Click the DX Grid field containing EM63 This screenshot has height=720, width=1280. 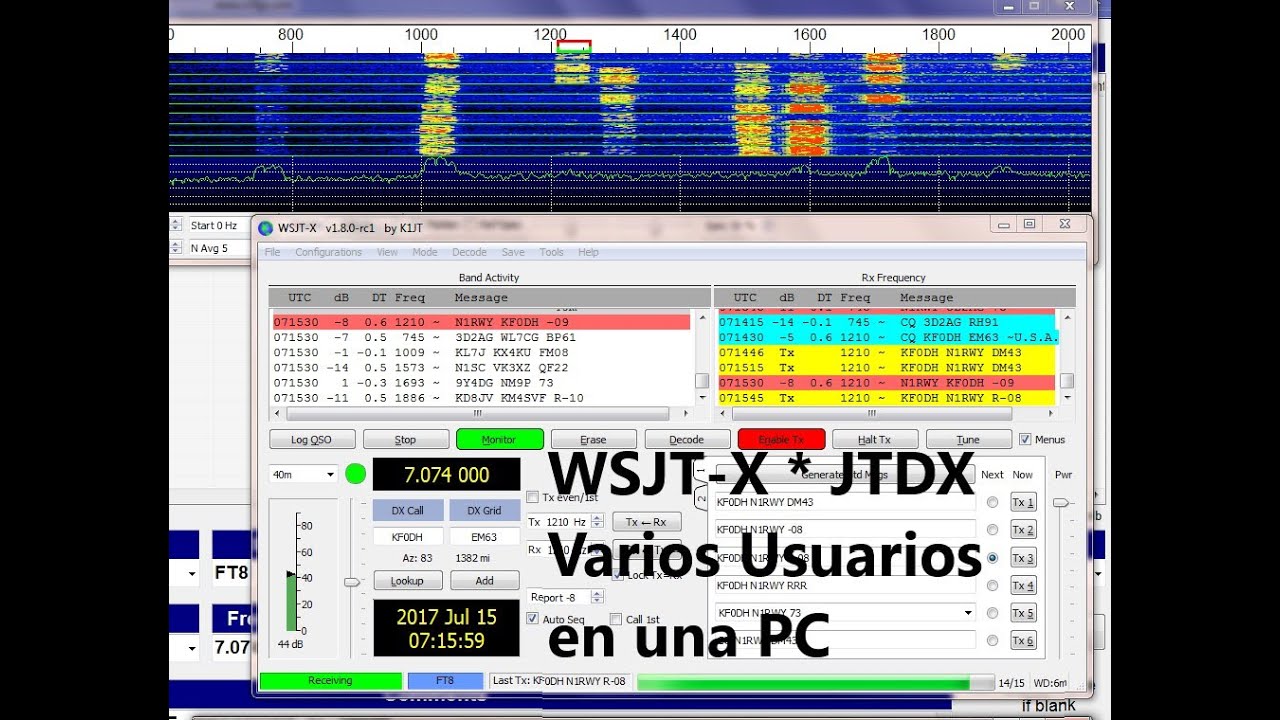[x=485, y=537]
